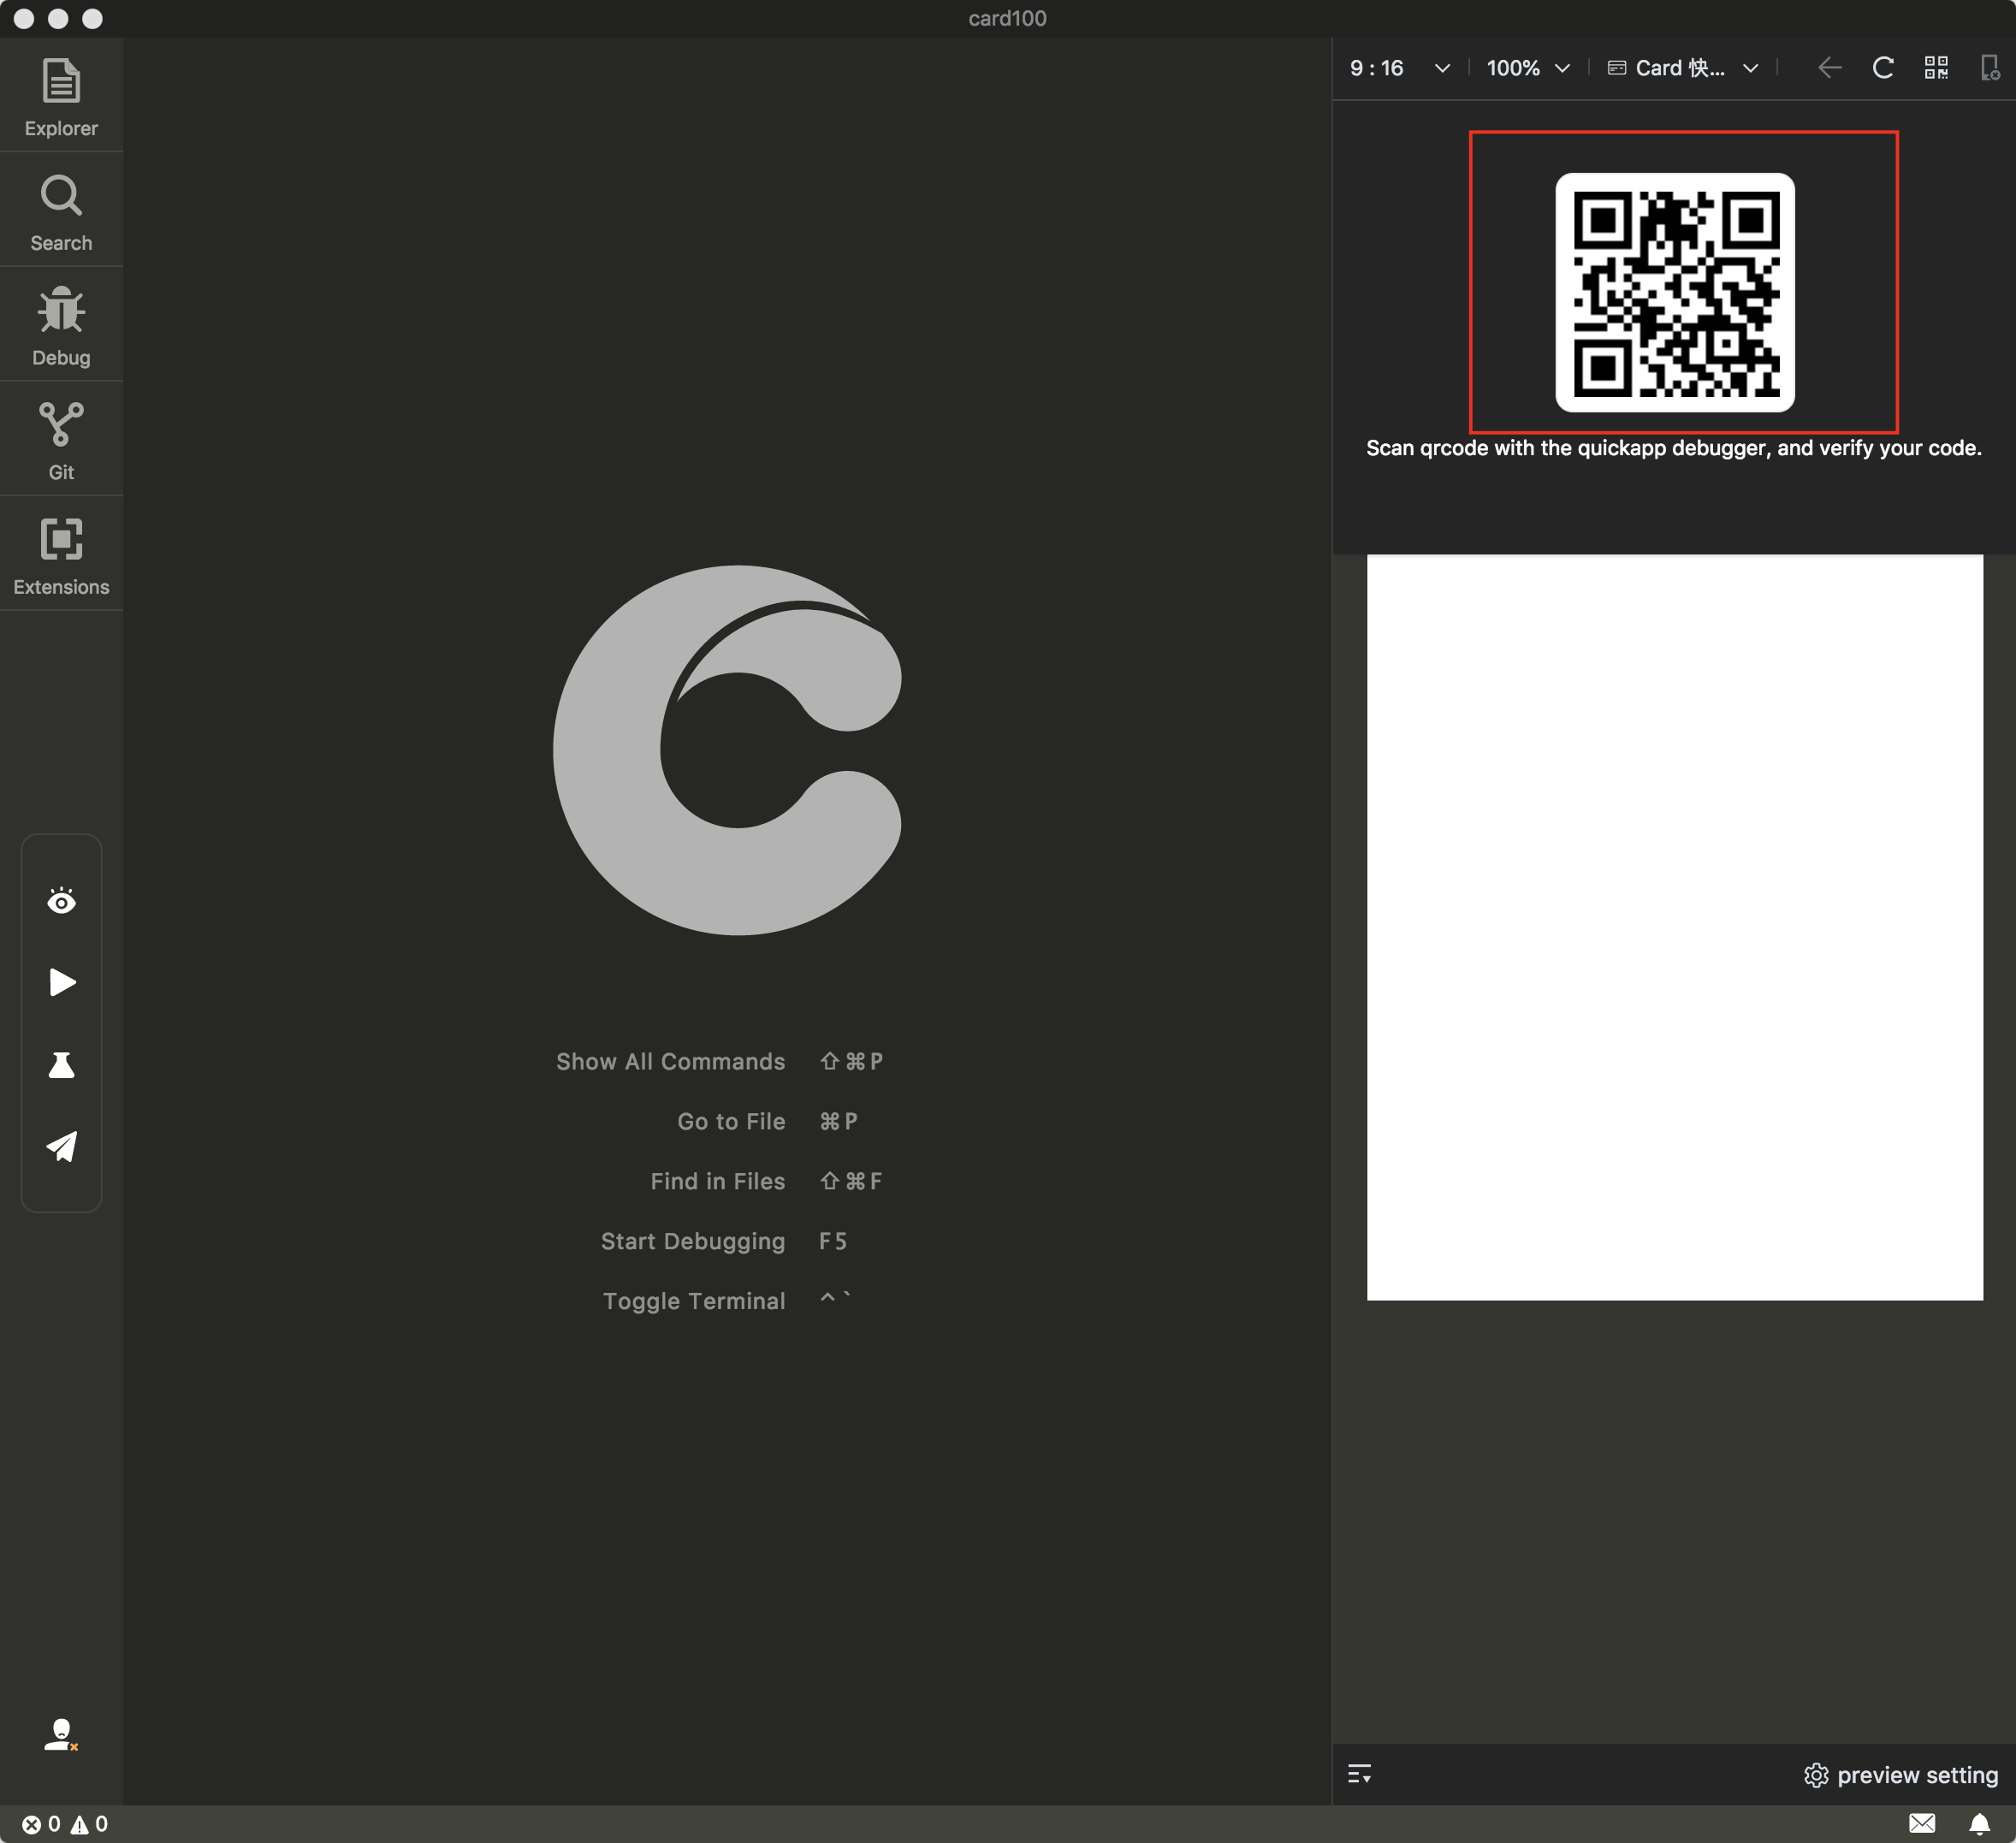Toggle the QR code display icon
This screenshot has height=1843, width=2016.
click(1936, 68)
